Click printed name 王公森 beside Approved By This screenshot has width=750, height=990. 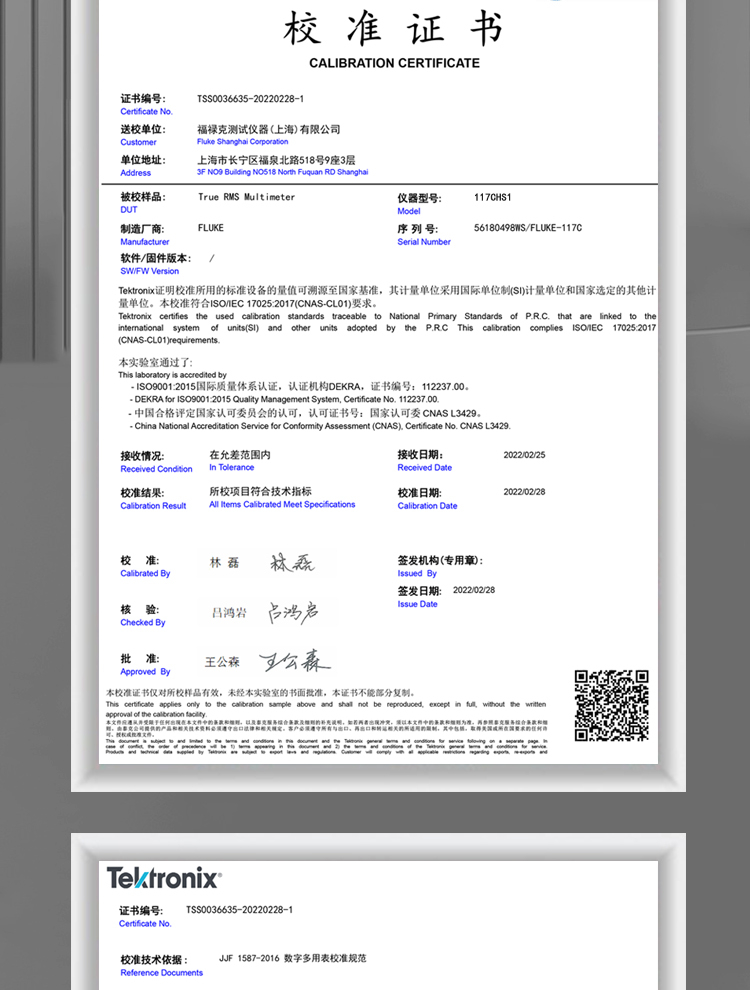point(222,662)
